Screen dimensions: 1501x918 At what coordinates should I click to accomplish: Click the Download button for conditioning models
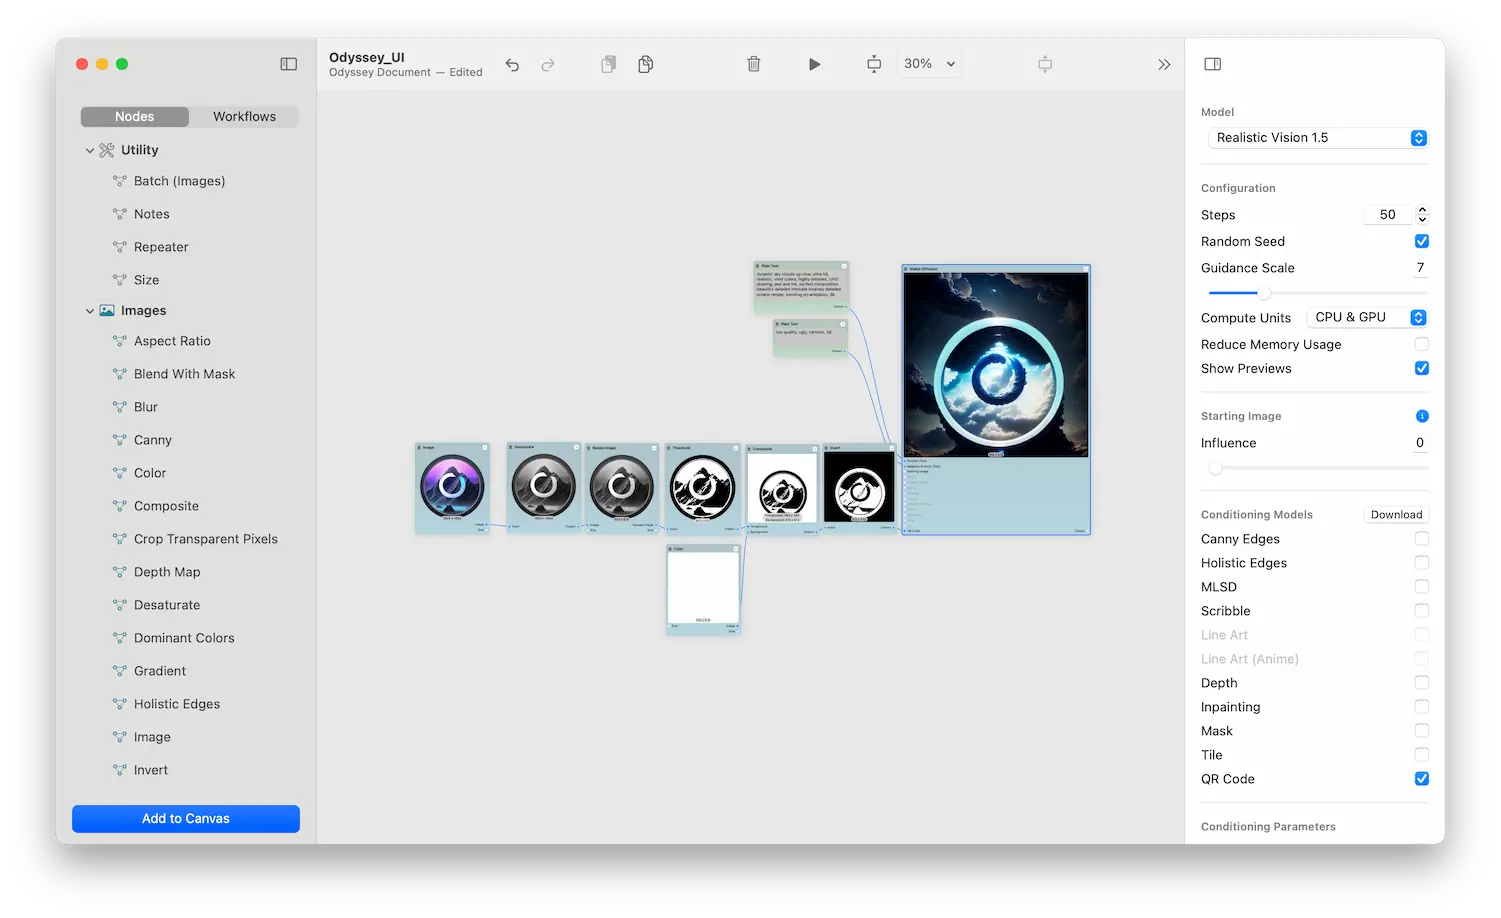1396,514
